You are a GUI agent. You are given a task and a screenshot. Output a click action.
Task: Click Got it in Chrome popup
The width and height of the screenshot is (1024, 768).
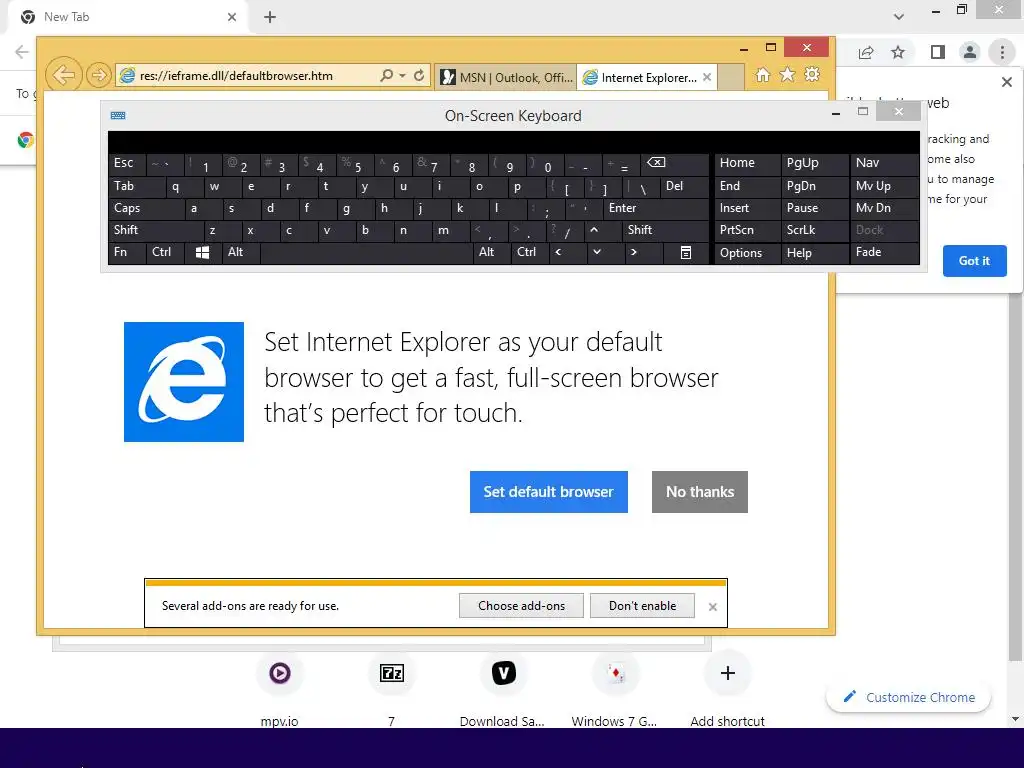pyautogui.click(x=974, y=261)
